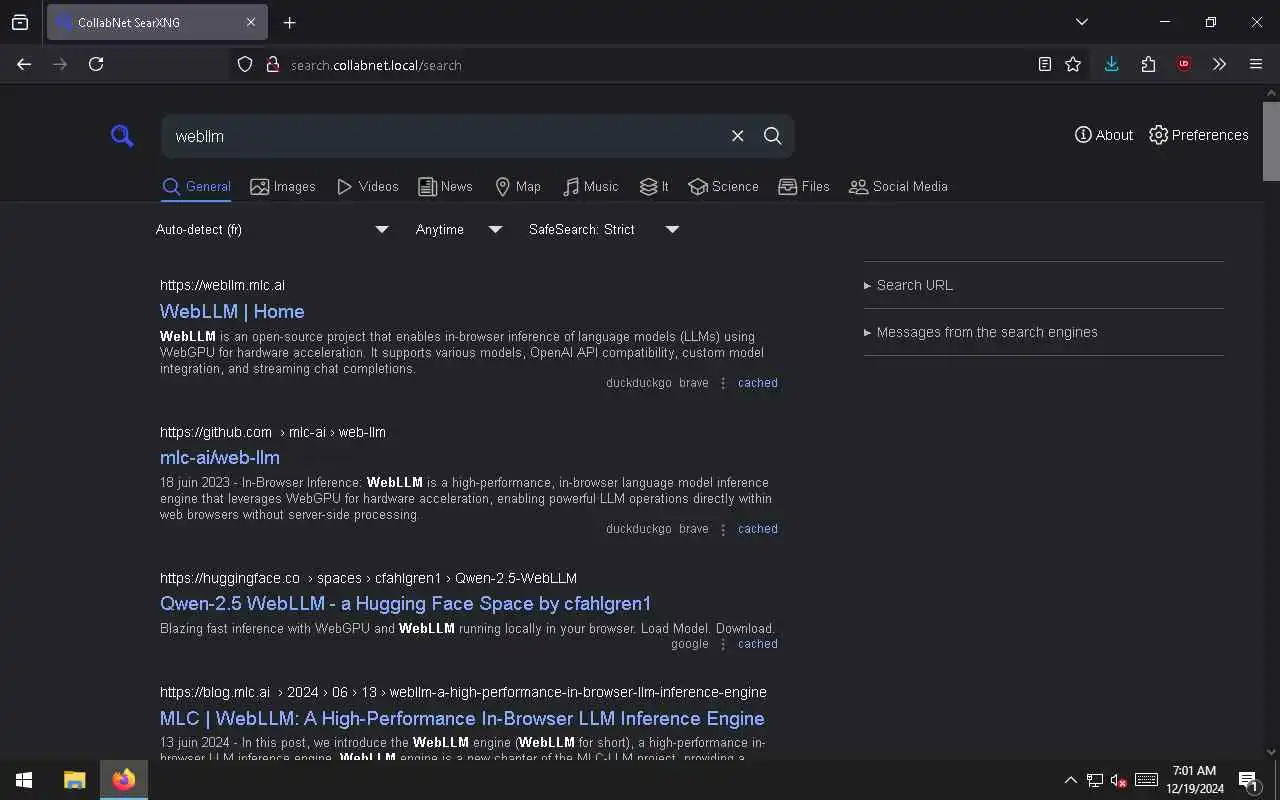
Task: Select the General search tab
Action: pyautogui.click(x=197, y=186)
